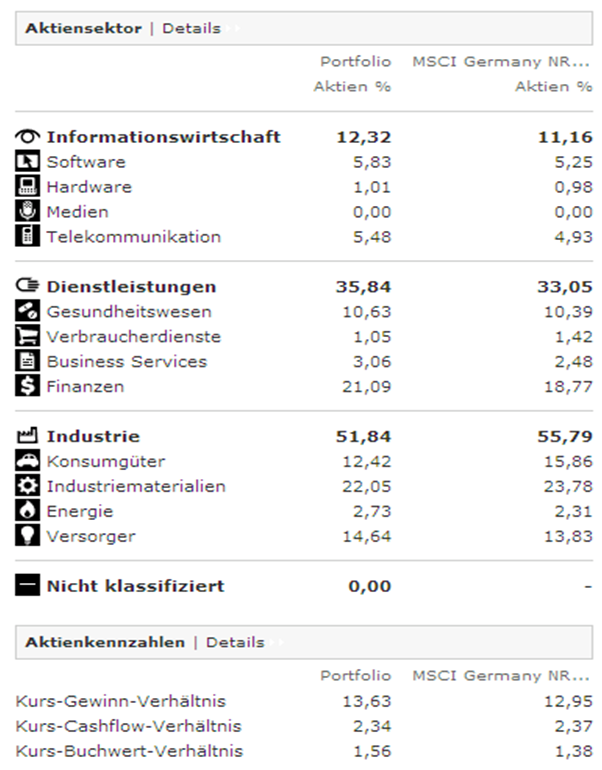Click the Finanzen dollar icon

click(27, 386)
